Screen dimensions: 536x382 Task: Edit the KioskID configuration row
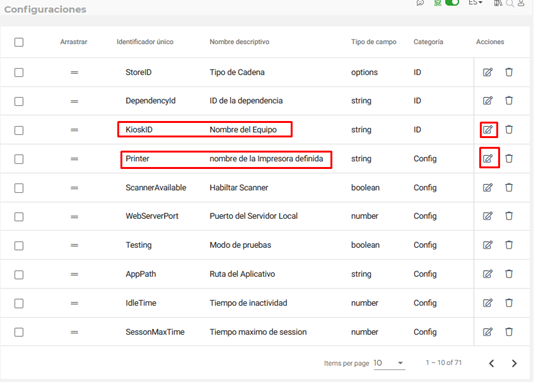pyautogui.click(x=488, y=130)
